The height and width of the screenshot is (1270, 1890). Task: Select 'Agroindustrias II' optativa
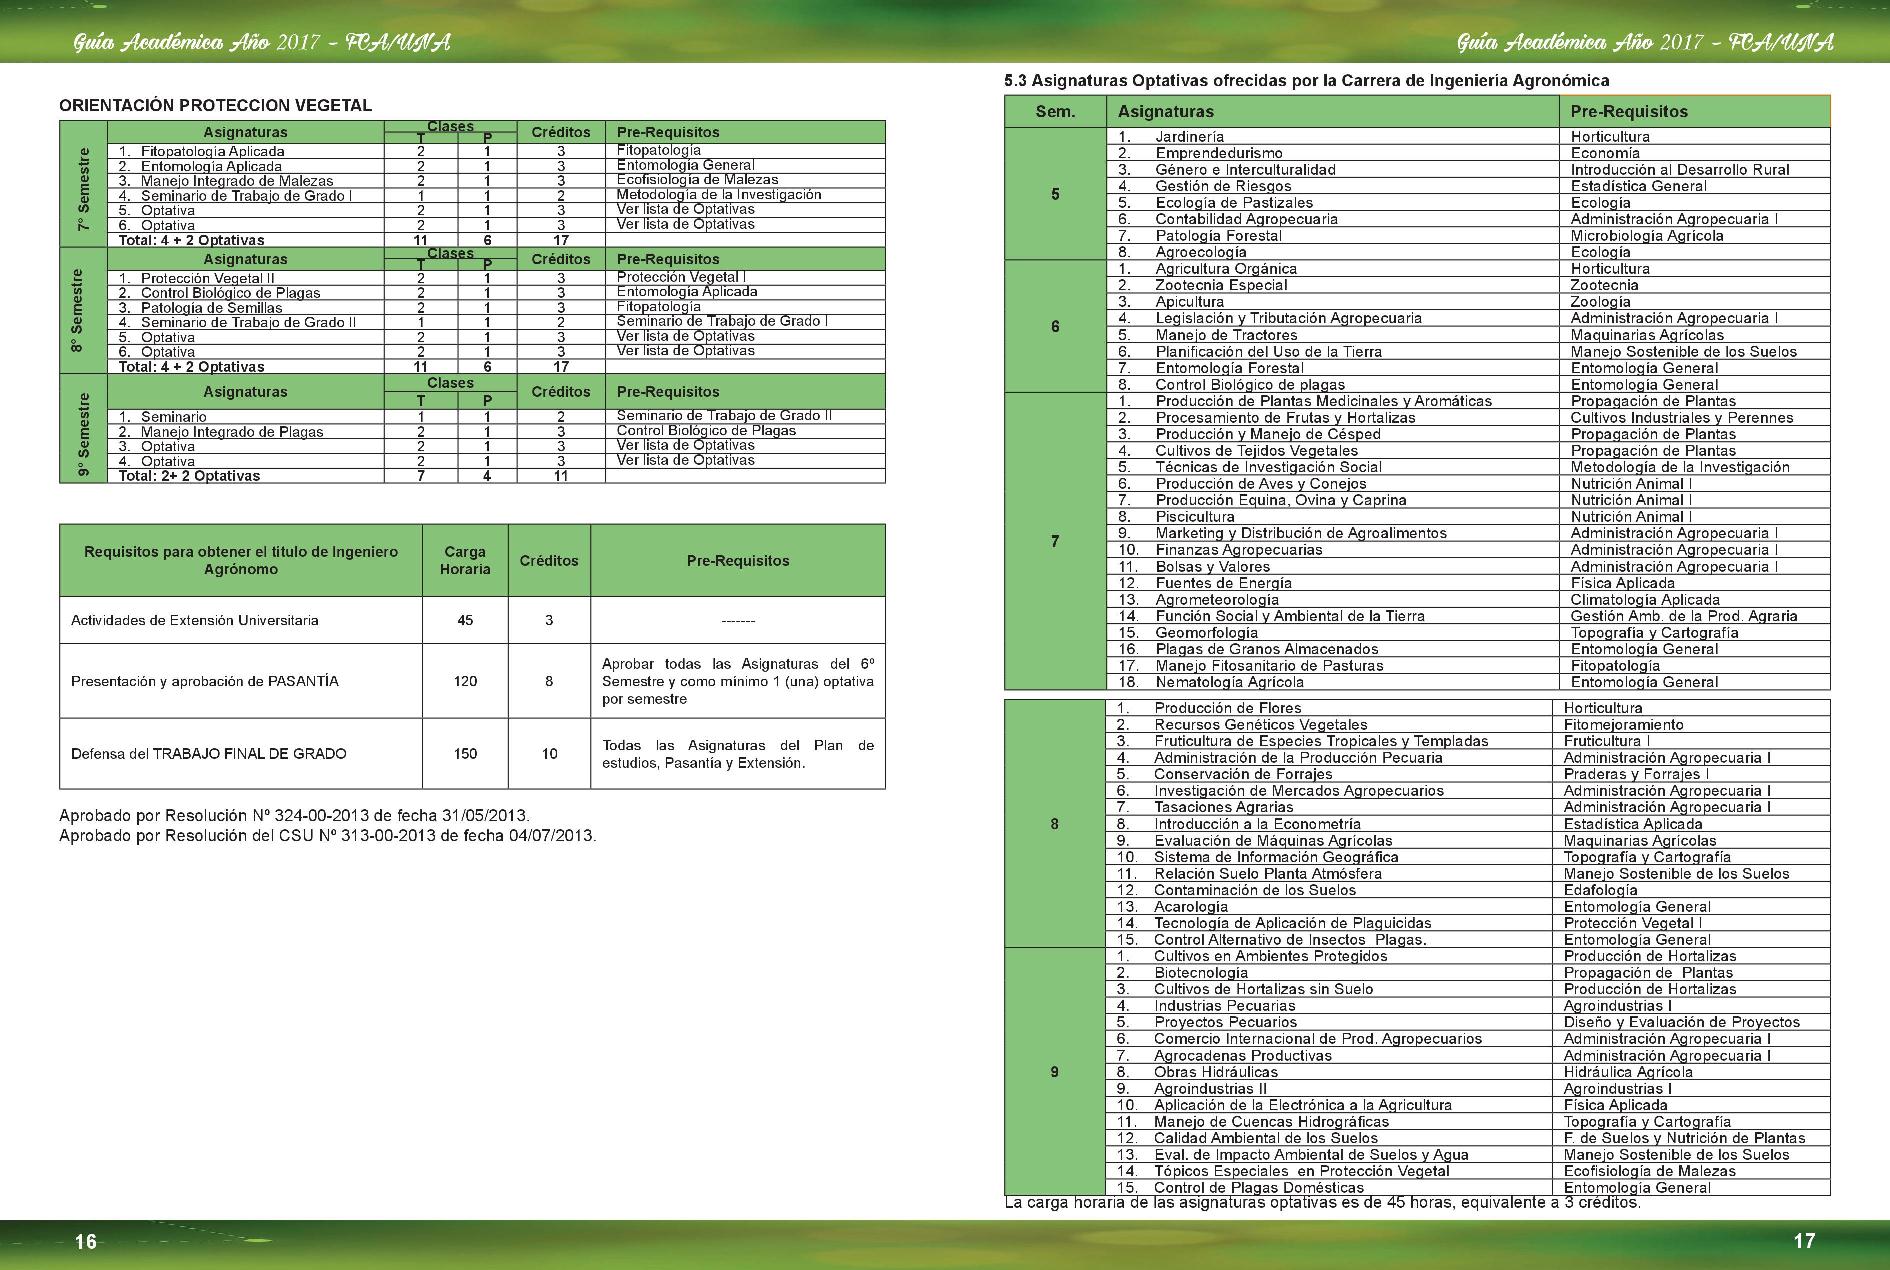(1210, 1089)
